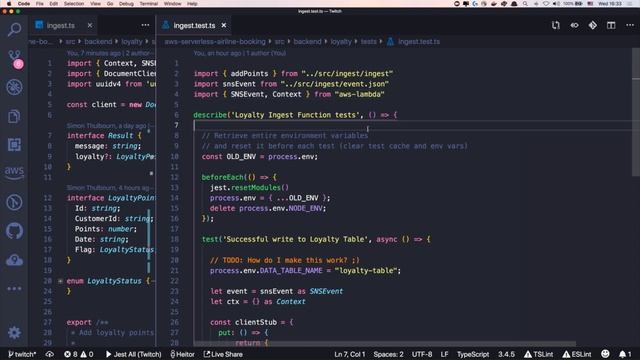This screenshot has height=360, width=640.
Task: Click the 'jest.resetModules()' code line
Action: (249, 187)
